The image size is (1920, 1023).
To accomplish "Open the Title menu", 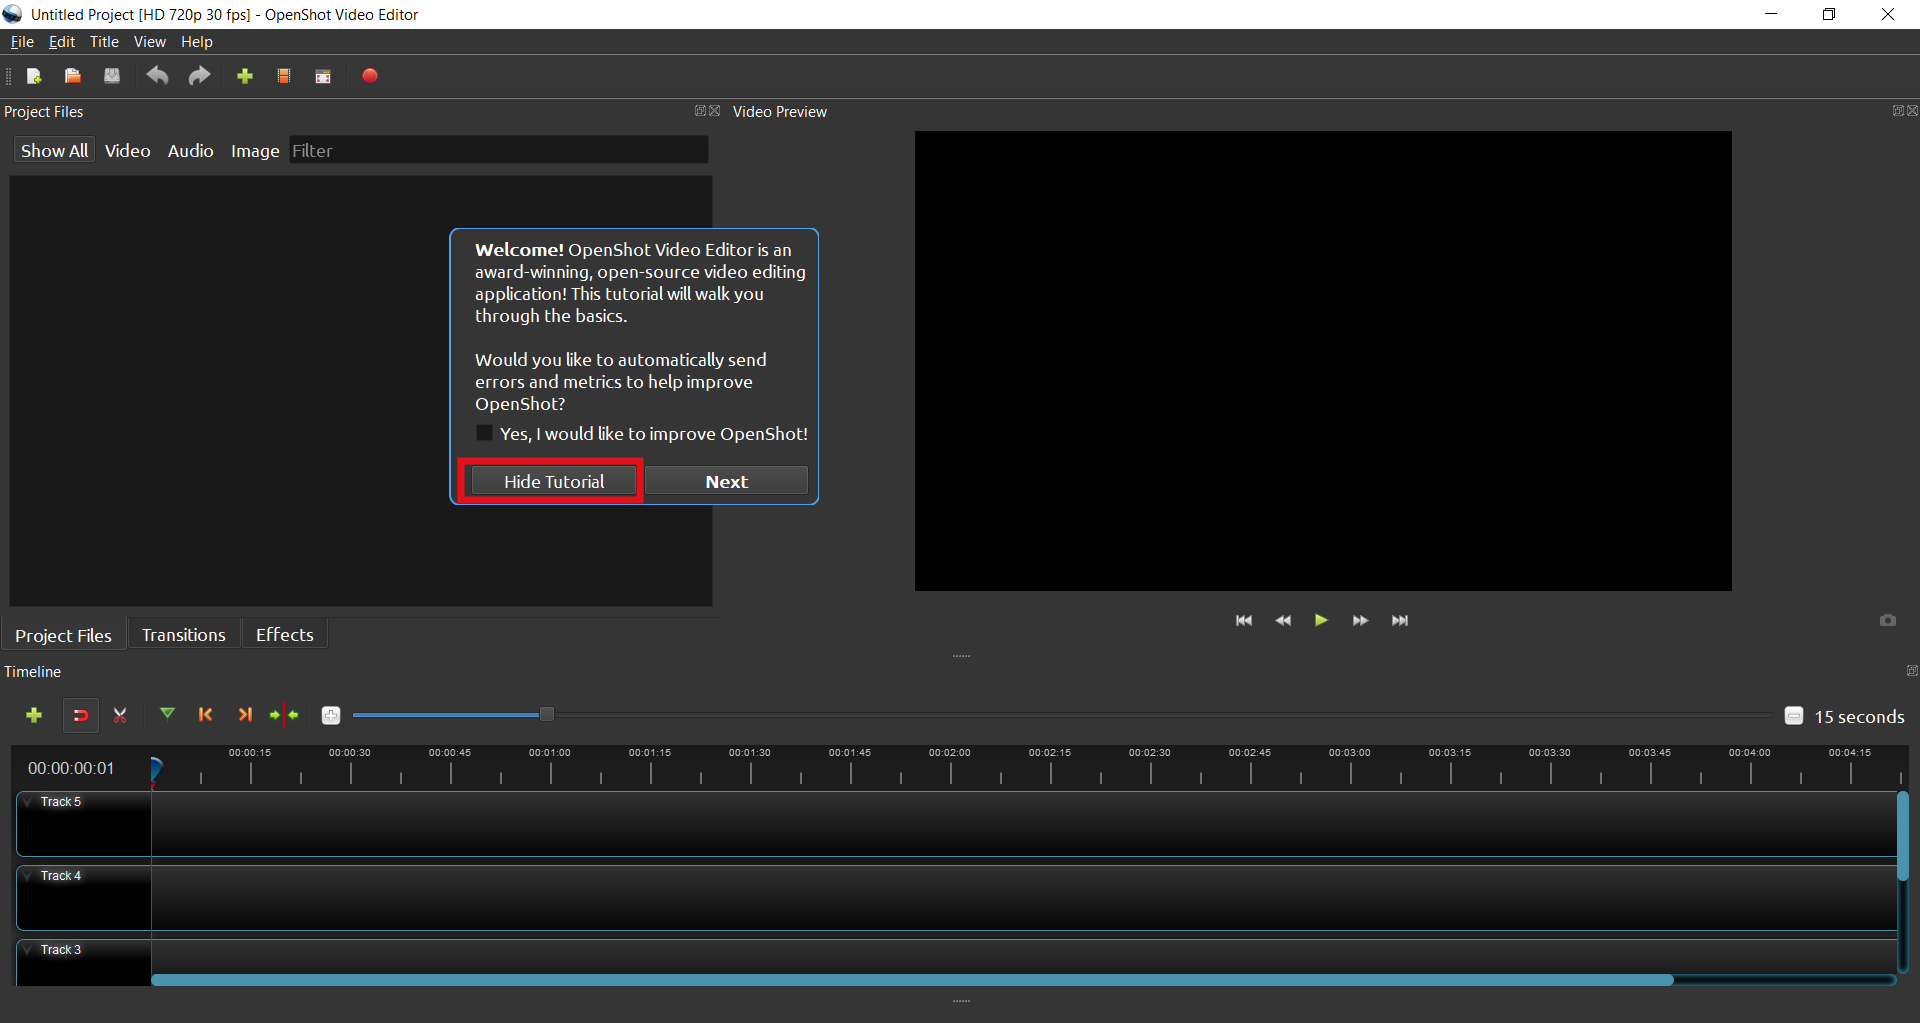I will point(104,42).
